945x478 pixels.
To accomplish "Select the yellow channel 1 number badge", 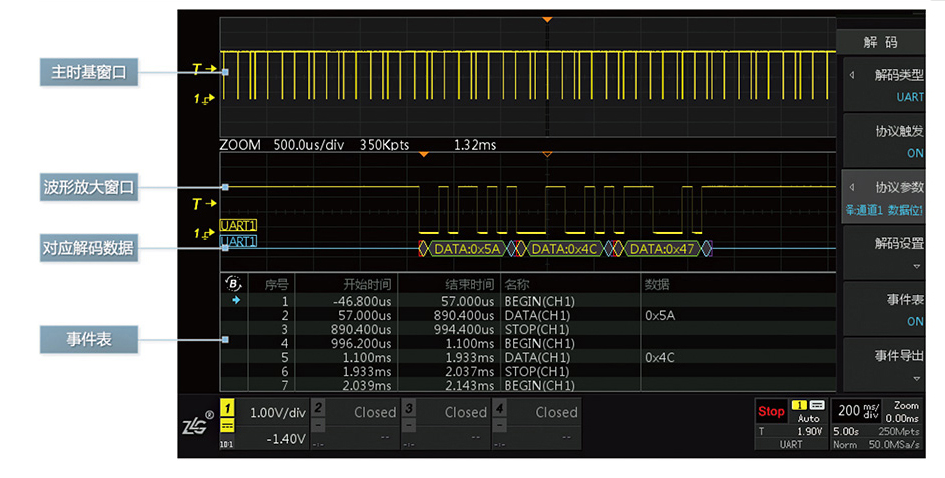I will [227, 408].
